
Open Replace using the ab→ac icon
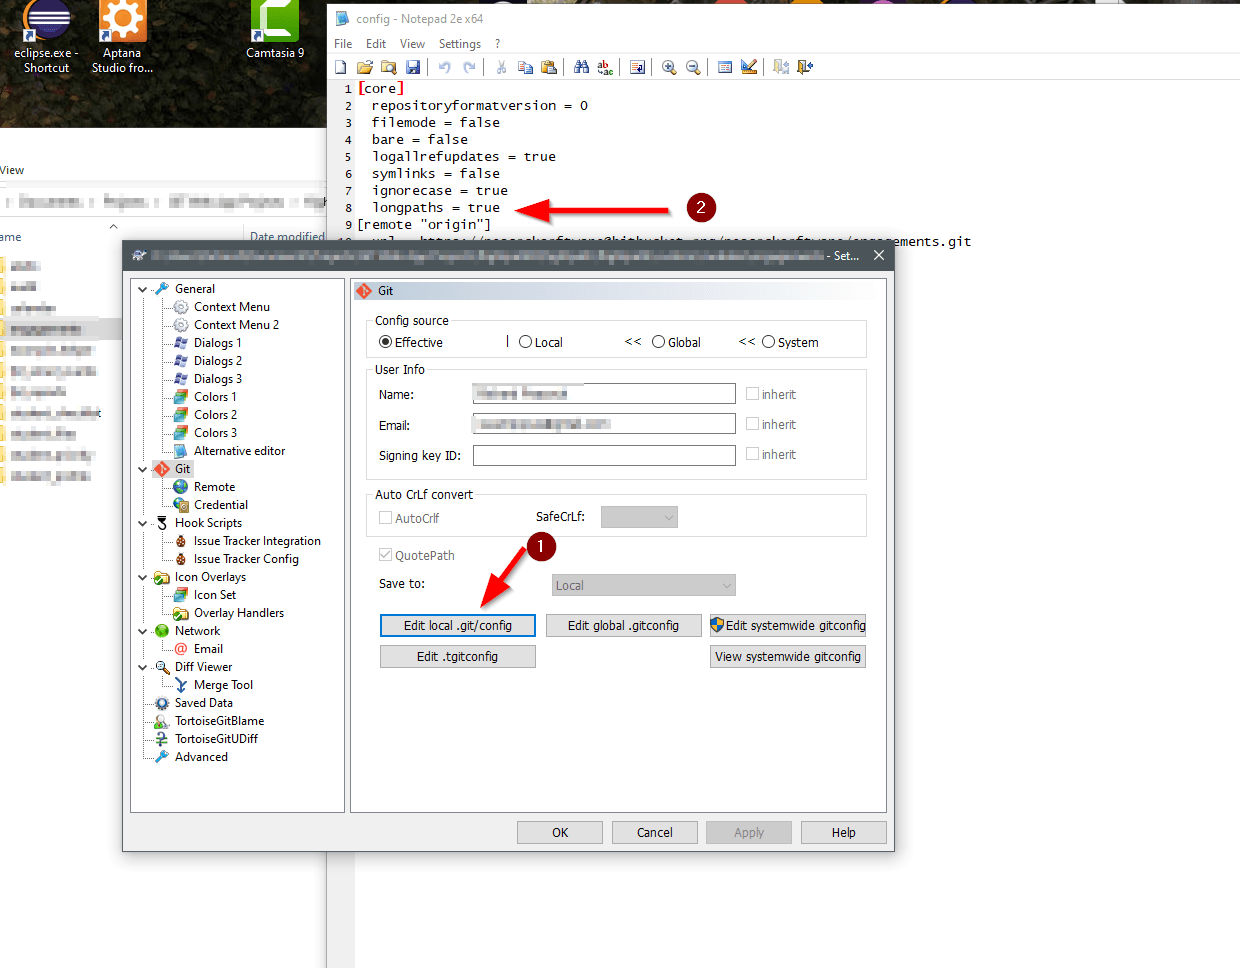pyautogui.click(x=605, y=67)
